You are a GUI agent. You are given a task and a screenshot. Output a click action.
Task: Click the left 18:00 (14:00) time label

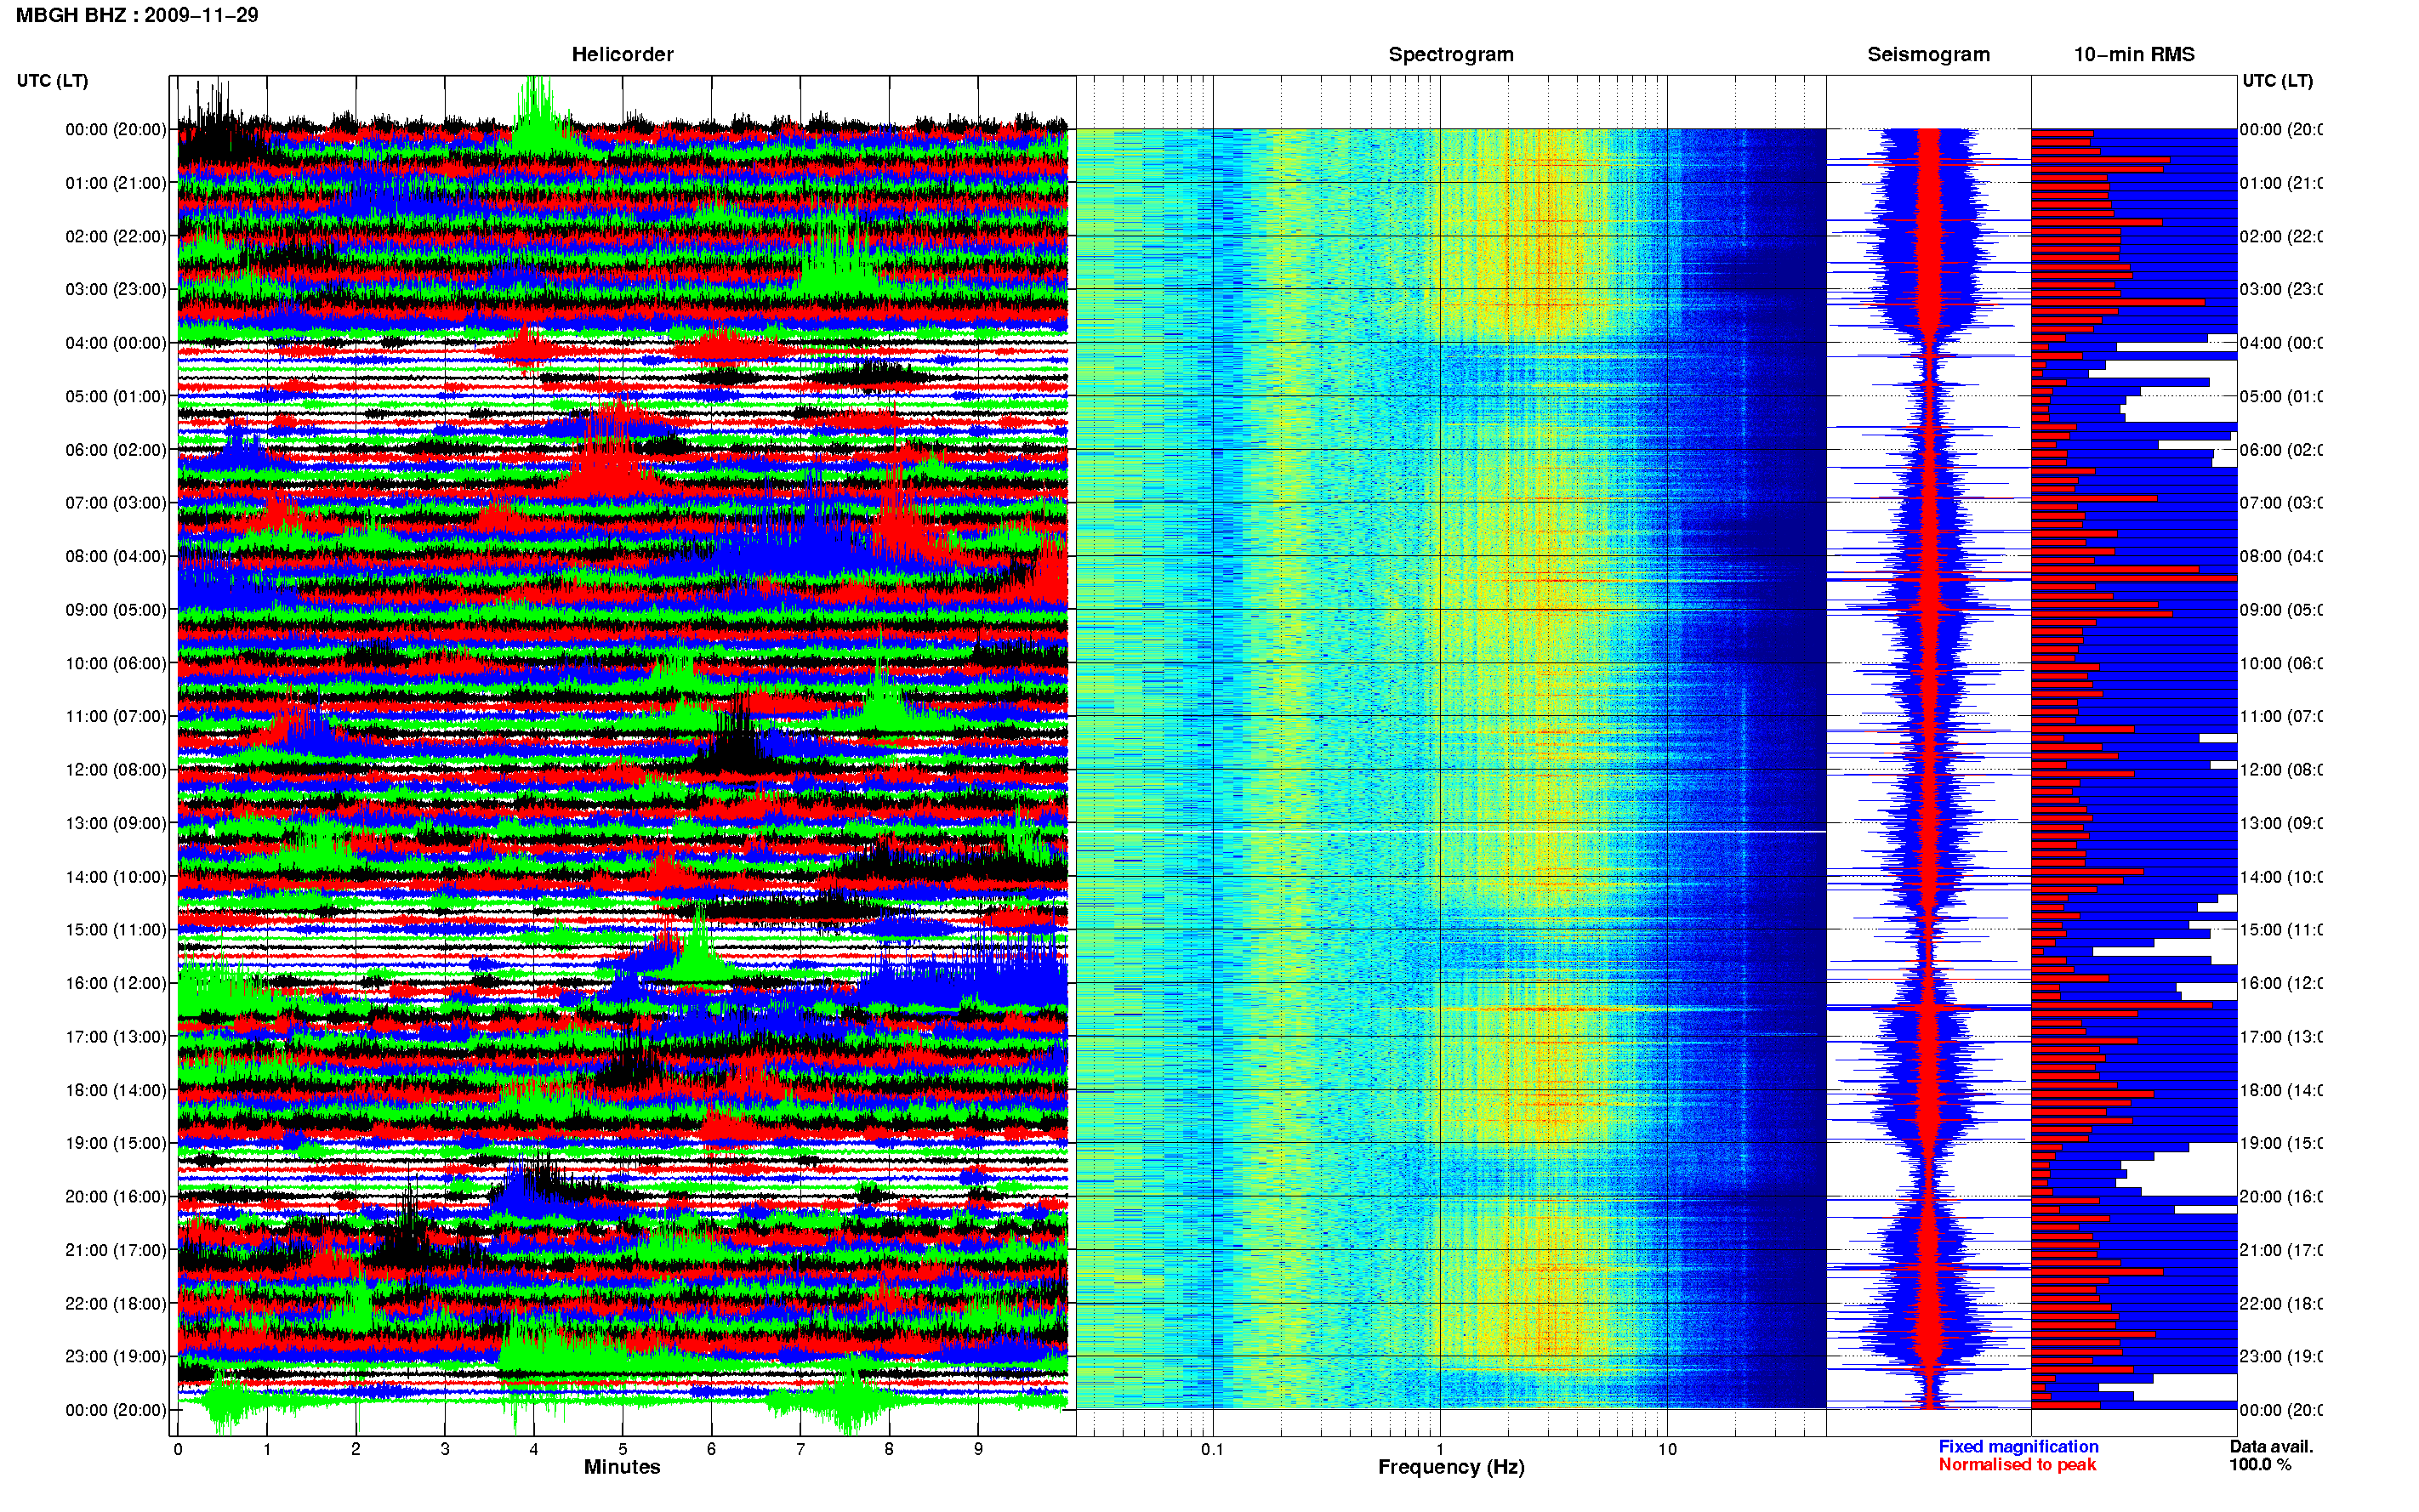pyautogui.click(x=116, y=1090)
